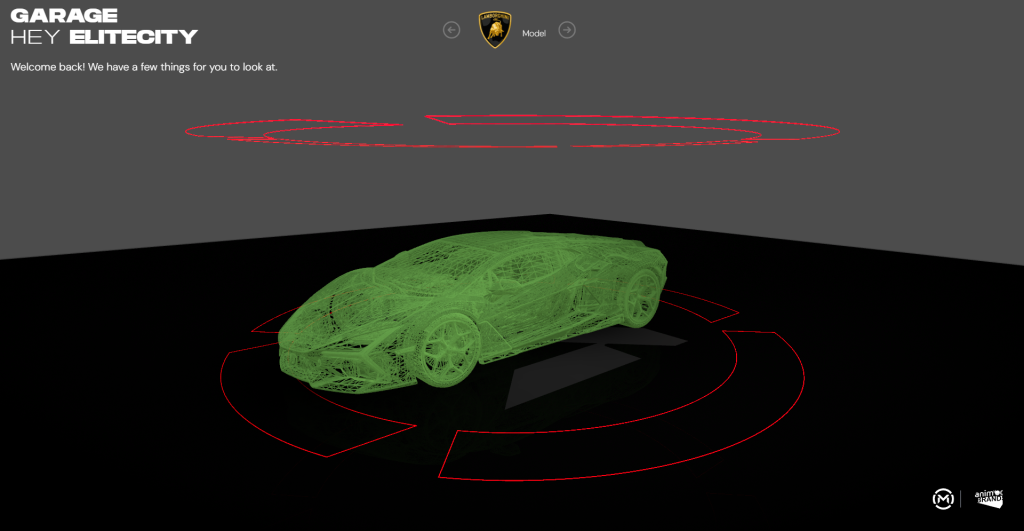Click the rear engine cover of the car
Viewport: 1024px width, 531px height.
(600, 252)
